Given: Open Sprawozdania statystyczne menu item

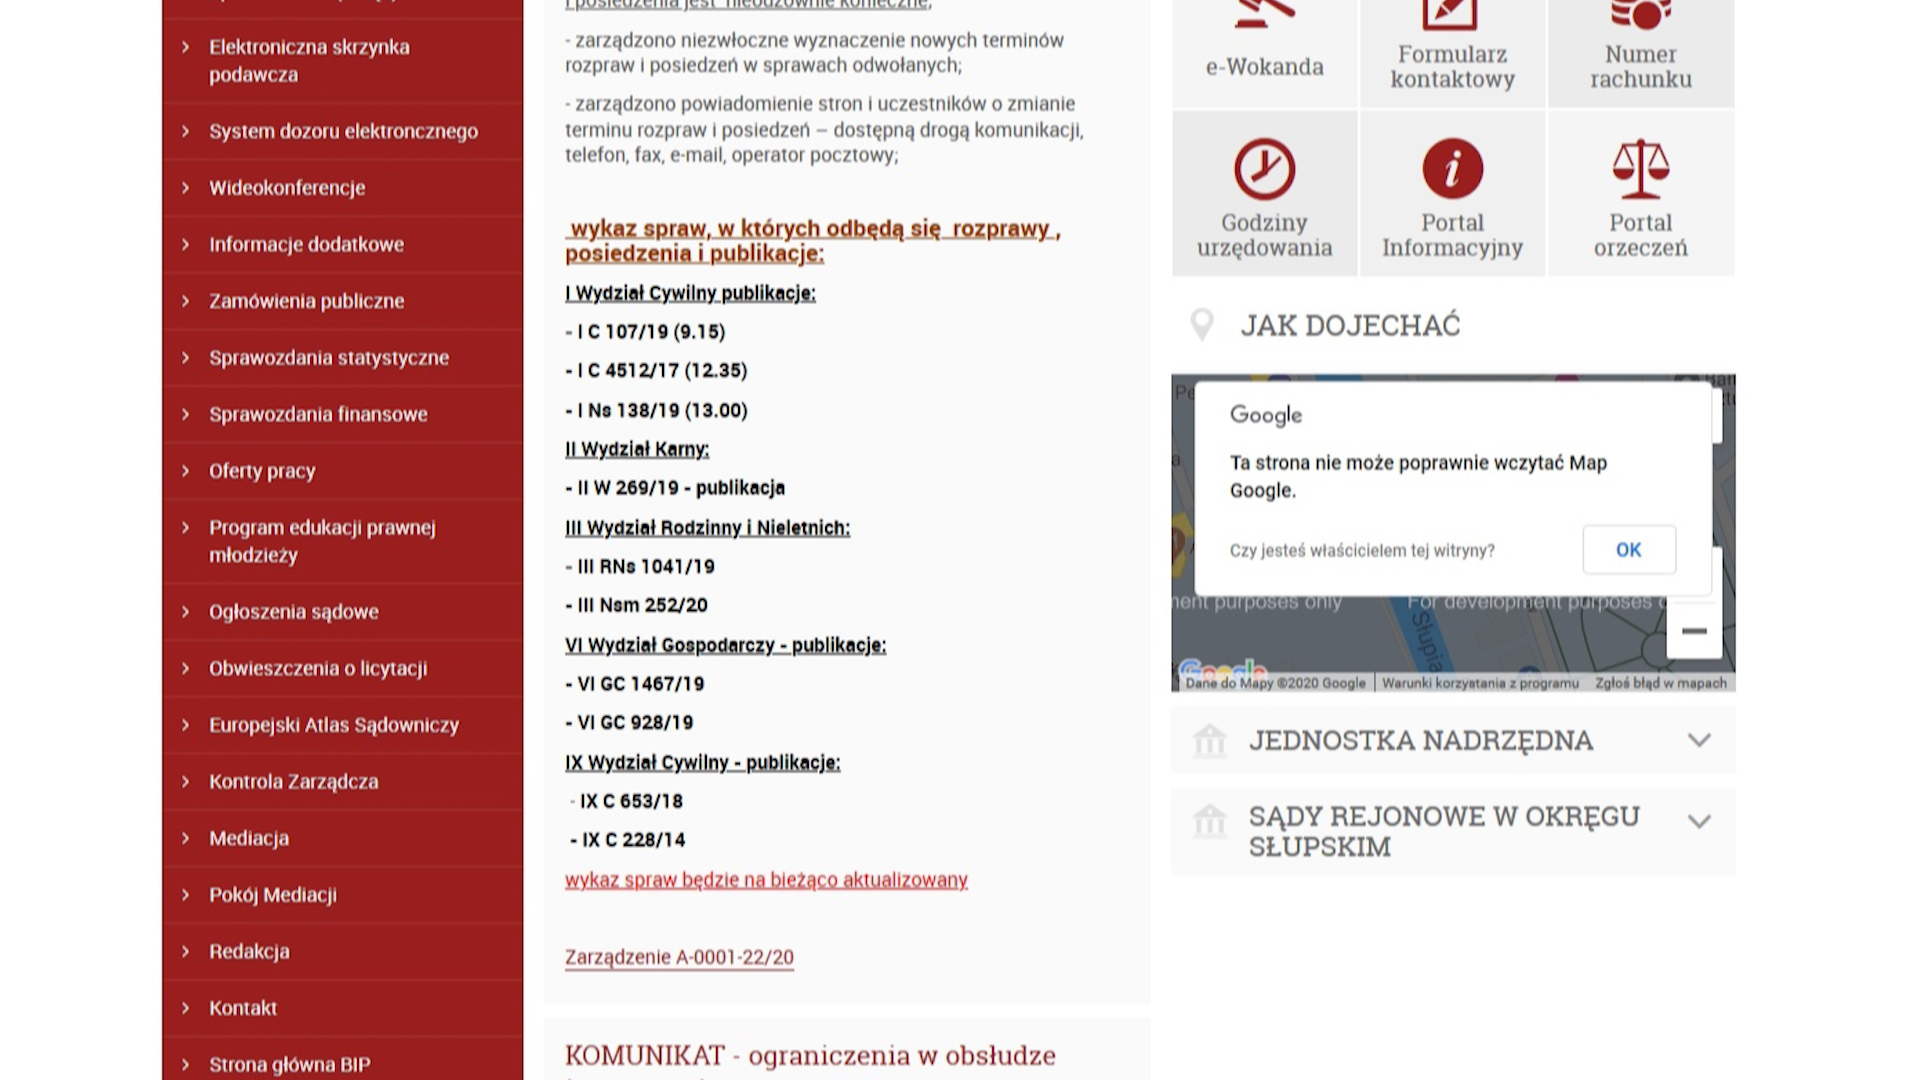Looking at the screenshot, I should pos(342,358).
